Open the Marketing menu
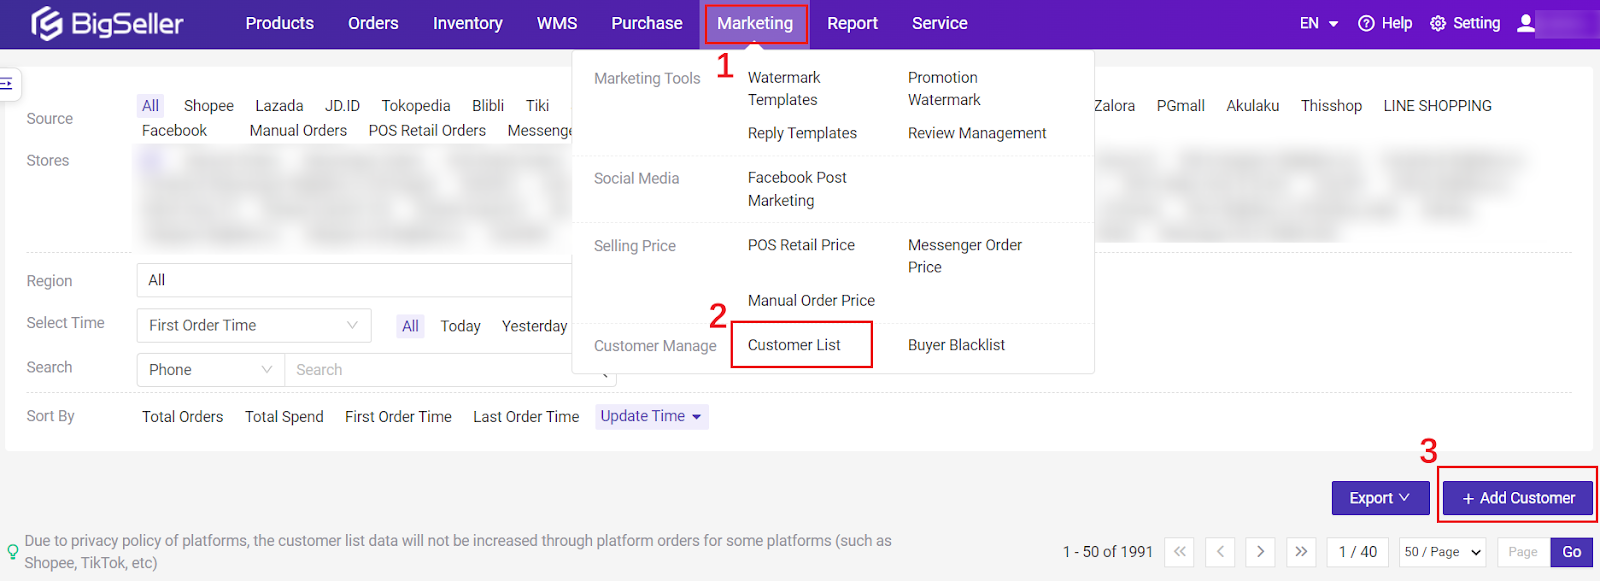 coord(755,23)
